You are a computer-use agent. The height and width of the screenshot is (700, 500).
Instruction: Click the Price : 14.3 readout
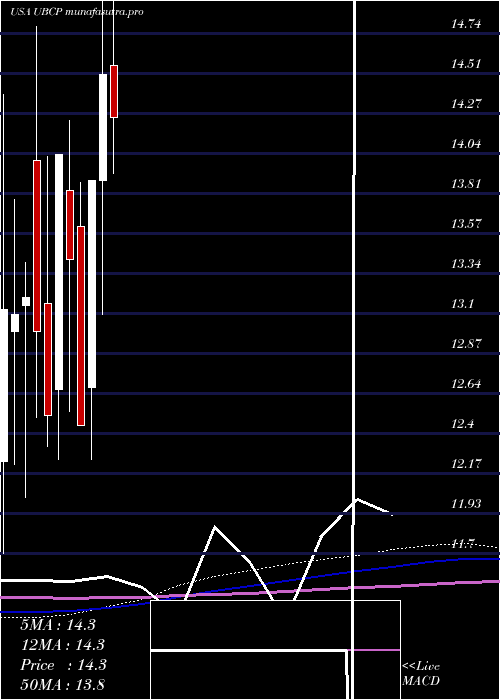[x=63, y=665]
